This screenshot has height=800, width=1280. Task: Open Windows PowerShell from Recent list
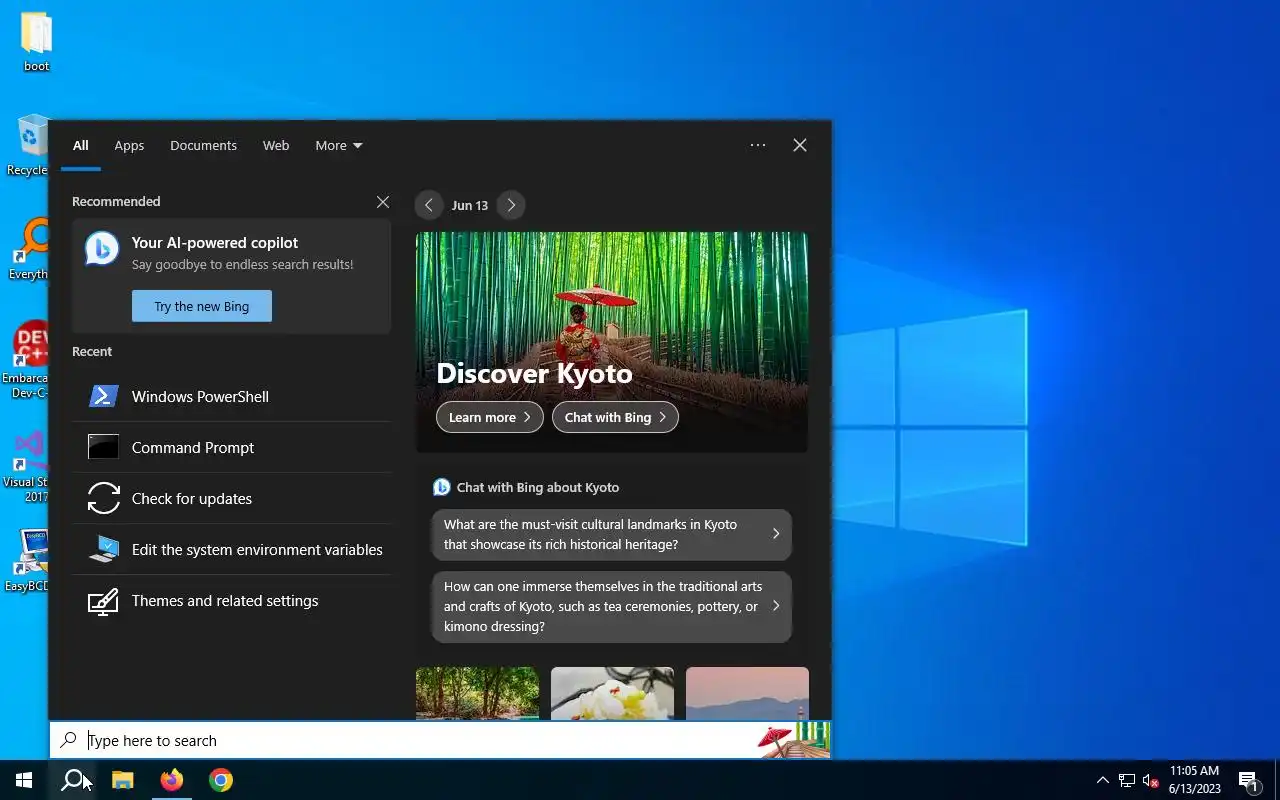231,396
